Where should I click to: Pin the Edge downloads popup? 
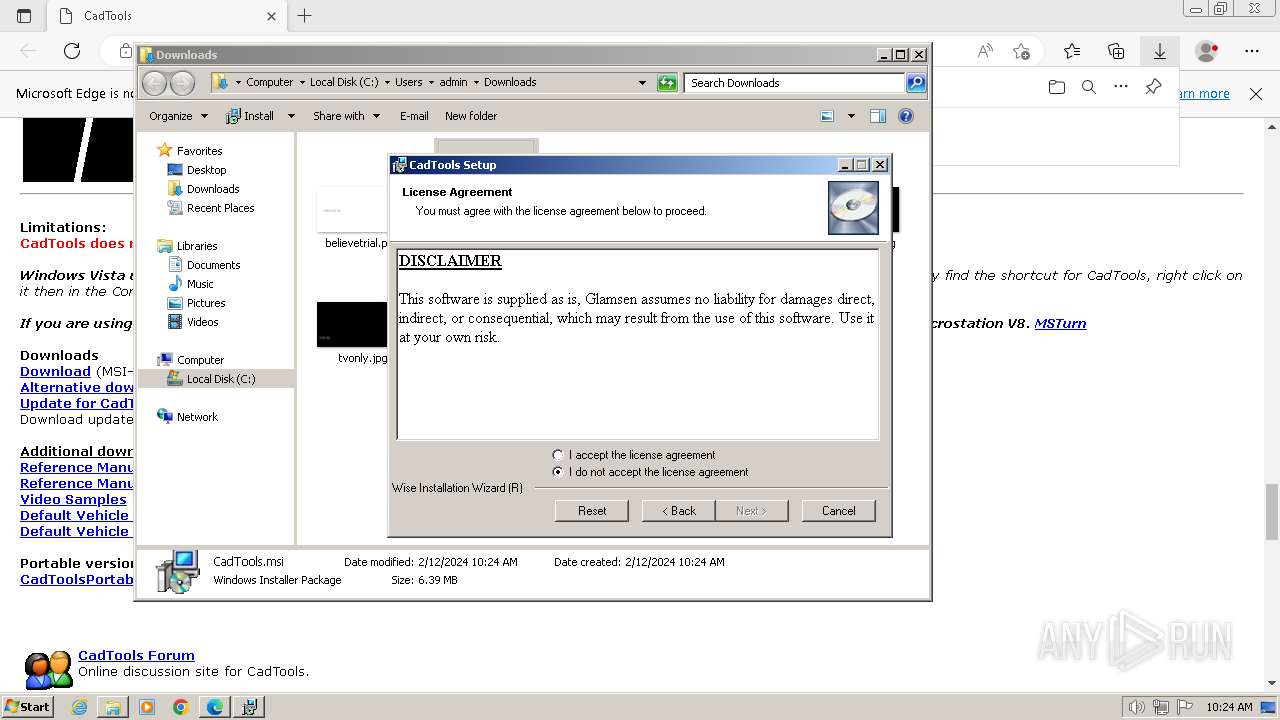tap(1153, 88)
